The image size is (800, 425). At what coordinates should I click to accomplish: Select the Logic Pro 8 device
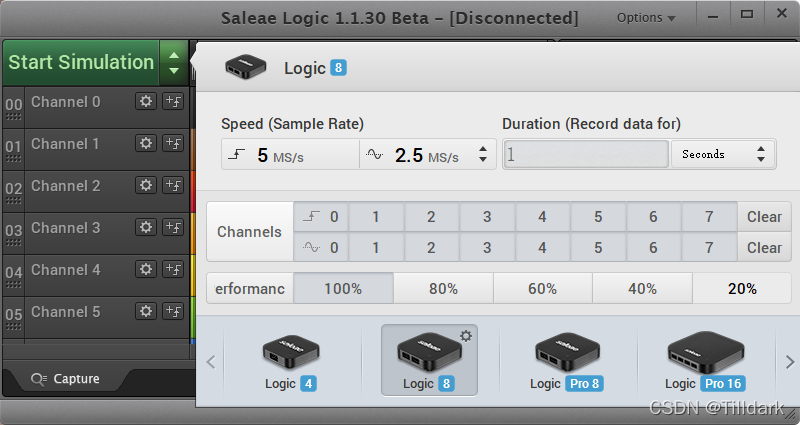pyautogui.click(x=567, y=361)
